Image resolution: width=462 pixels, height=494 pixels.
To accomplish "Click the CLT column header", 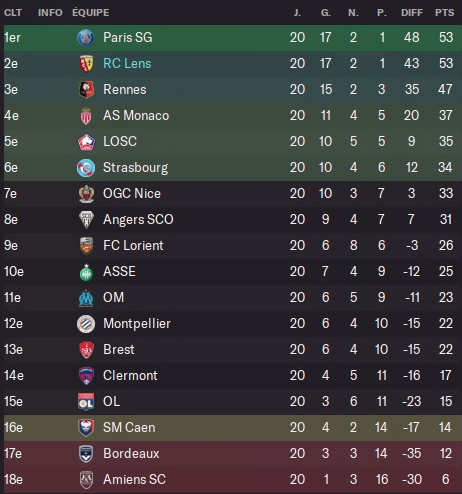I will pos(13,13).
